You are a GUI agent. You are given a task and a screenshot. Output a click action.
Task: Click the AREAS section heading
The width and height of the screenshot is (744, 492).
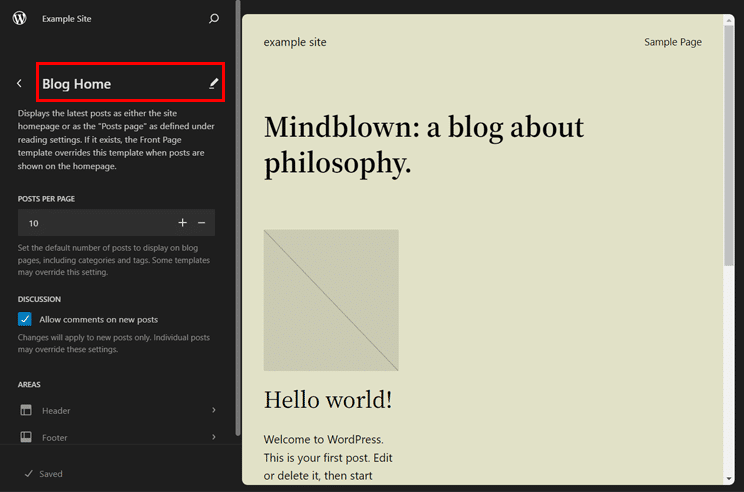(29, 384)
